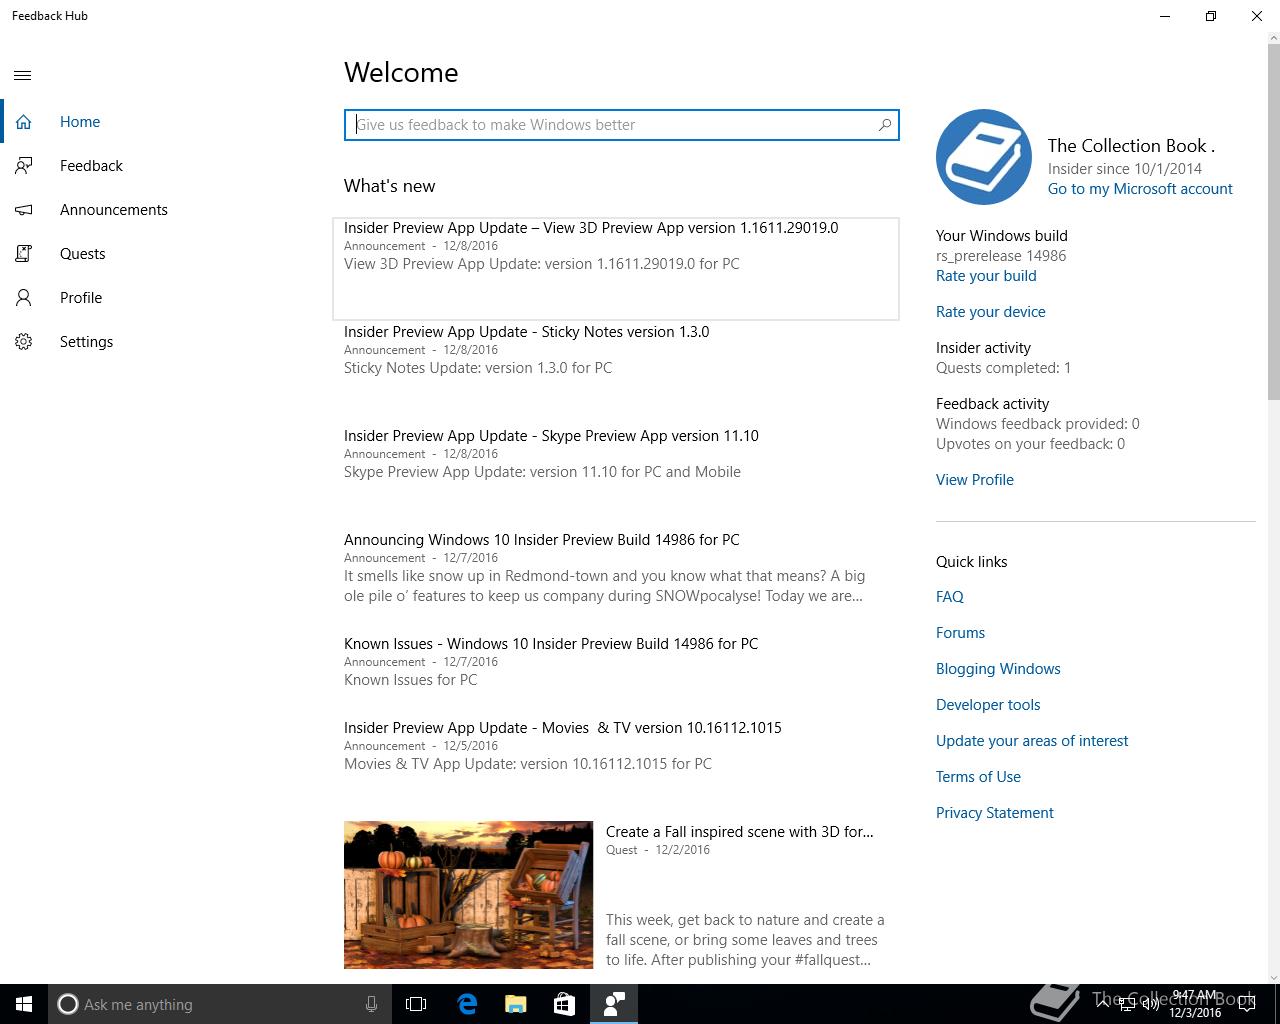The height and width of the screenshot is (1024, 1280).
Task: Open 'Create a Fall inspired scene' quest title
Action: [739, 832]
